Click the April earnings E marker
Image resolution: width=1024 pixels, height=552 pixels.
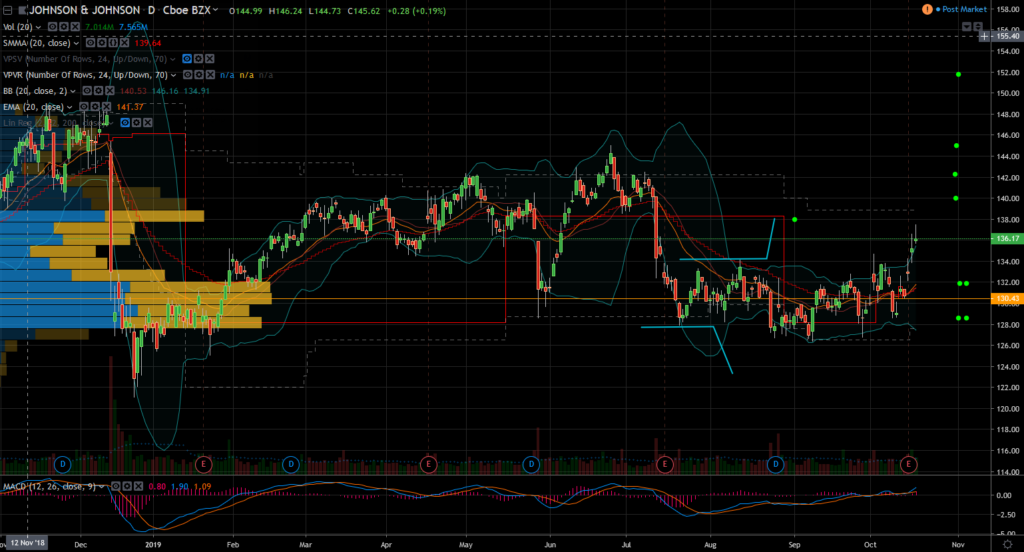[428, 464]
